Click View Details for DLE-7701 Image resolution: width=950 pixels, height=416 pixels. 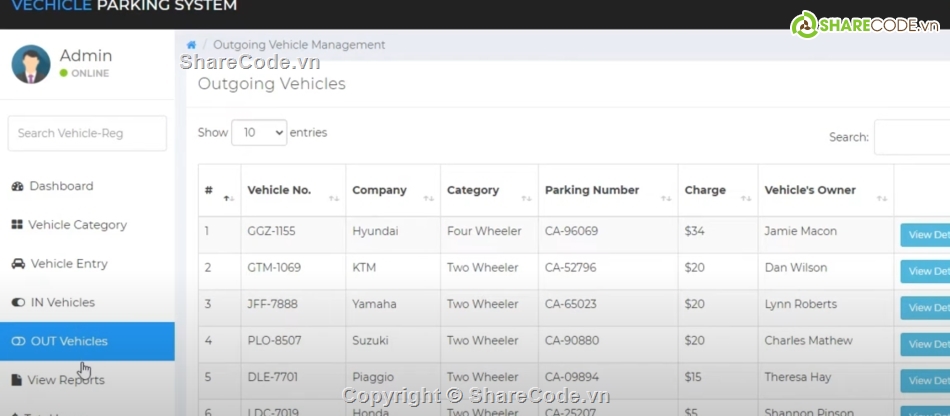point(925,380)
